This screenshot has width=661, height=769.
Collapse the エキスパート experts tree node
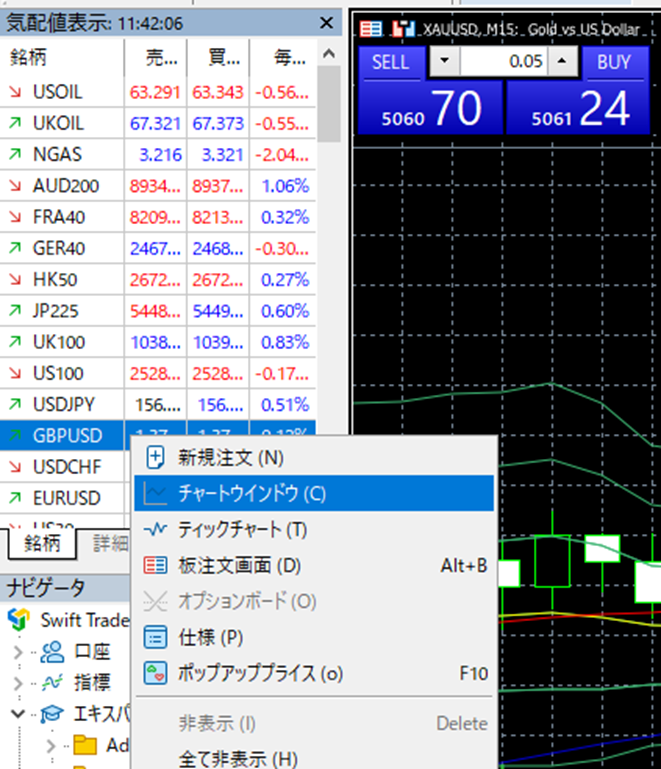[20, 714]
